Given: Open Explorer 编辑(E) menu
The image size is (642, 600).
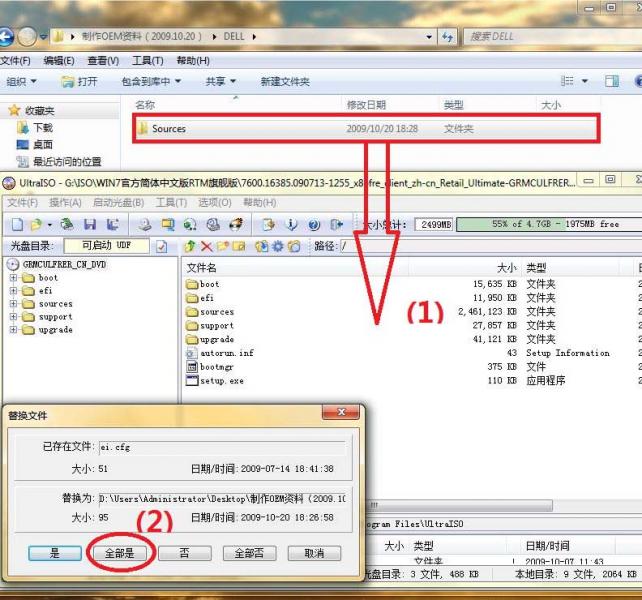Looking at the screenshot, I should tap(59, 61).
